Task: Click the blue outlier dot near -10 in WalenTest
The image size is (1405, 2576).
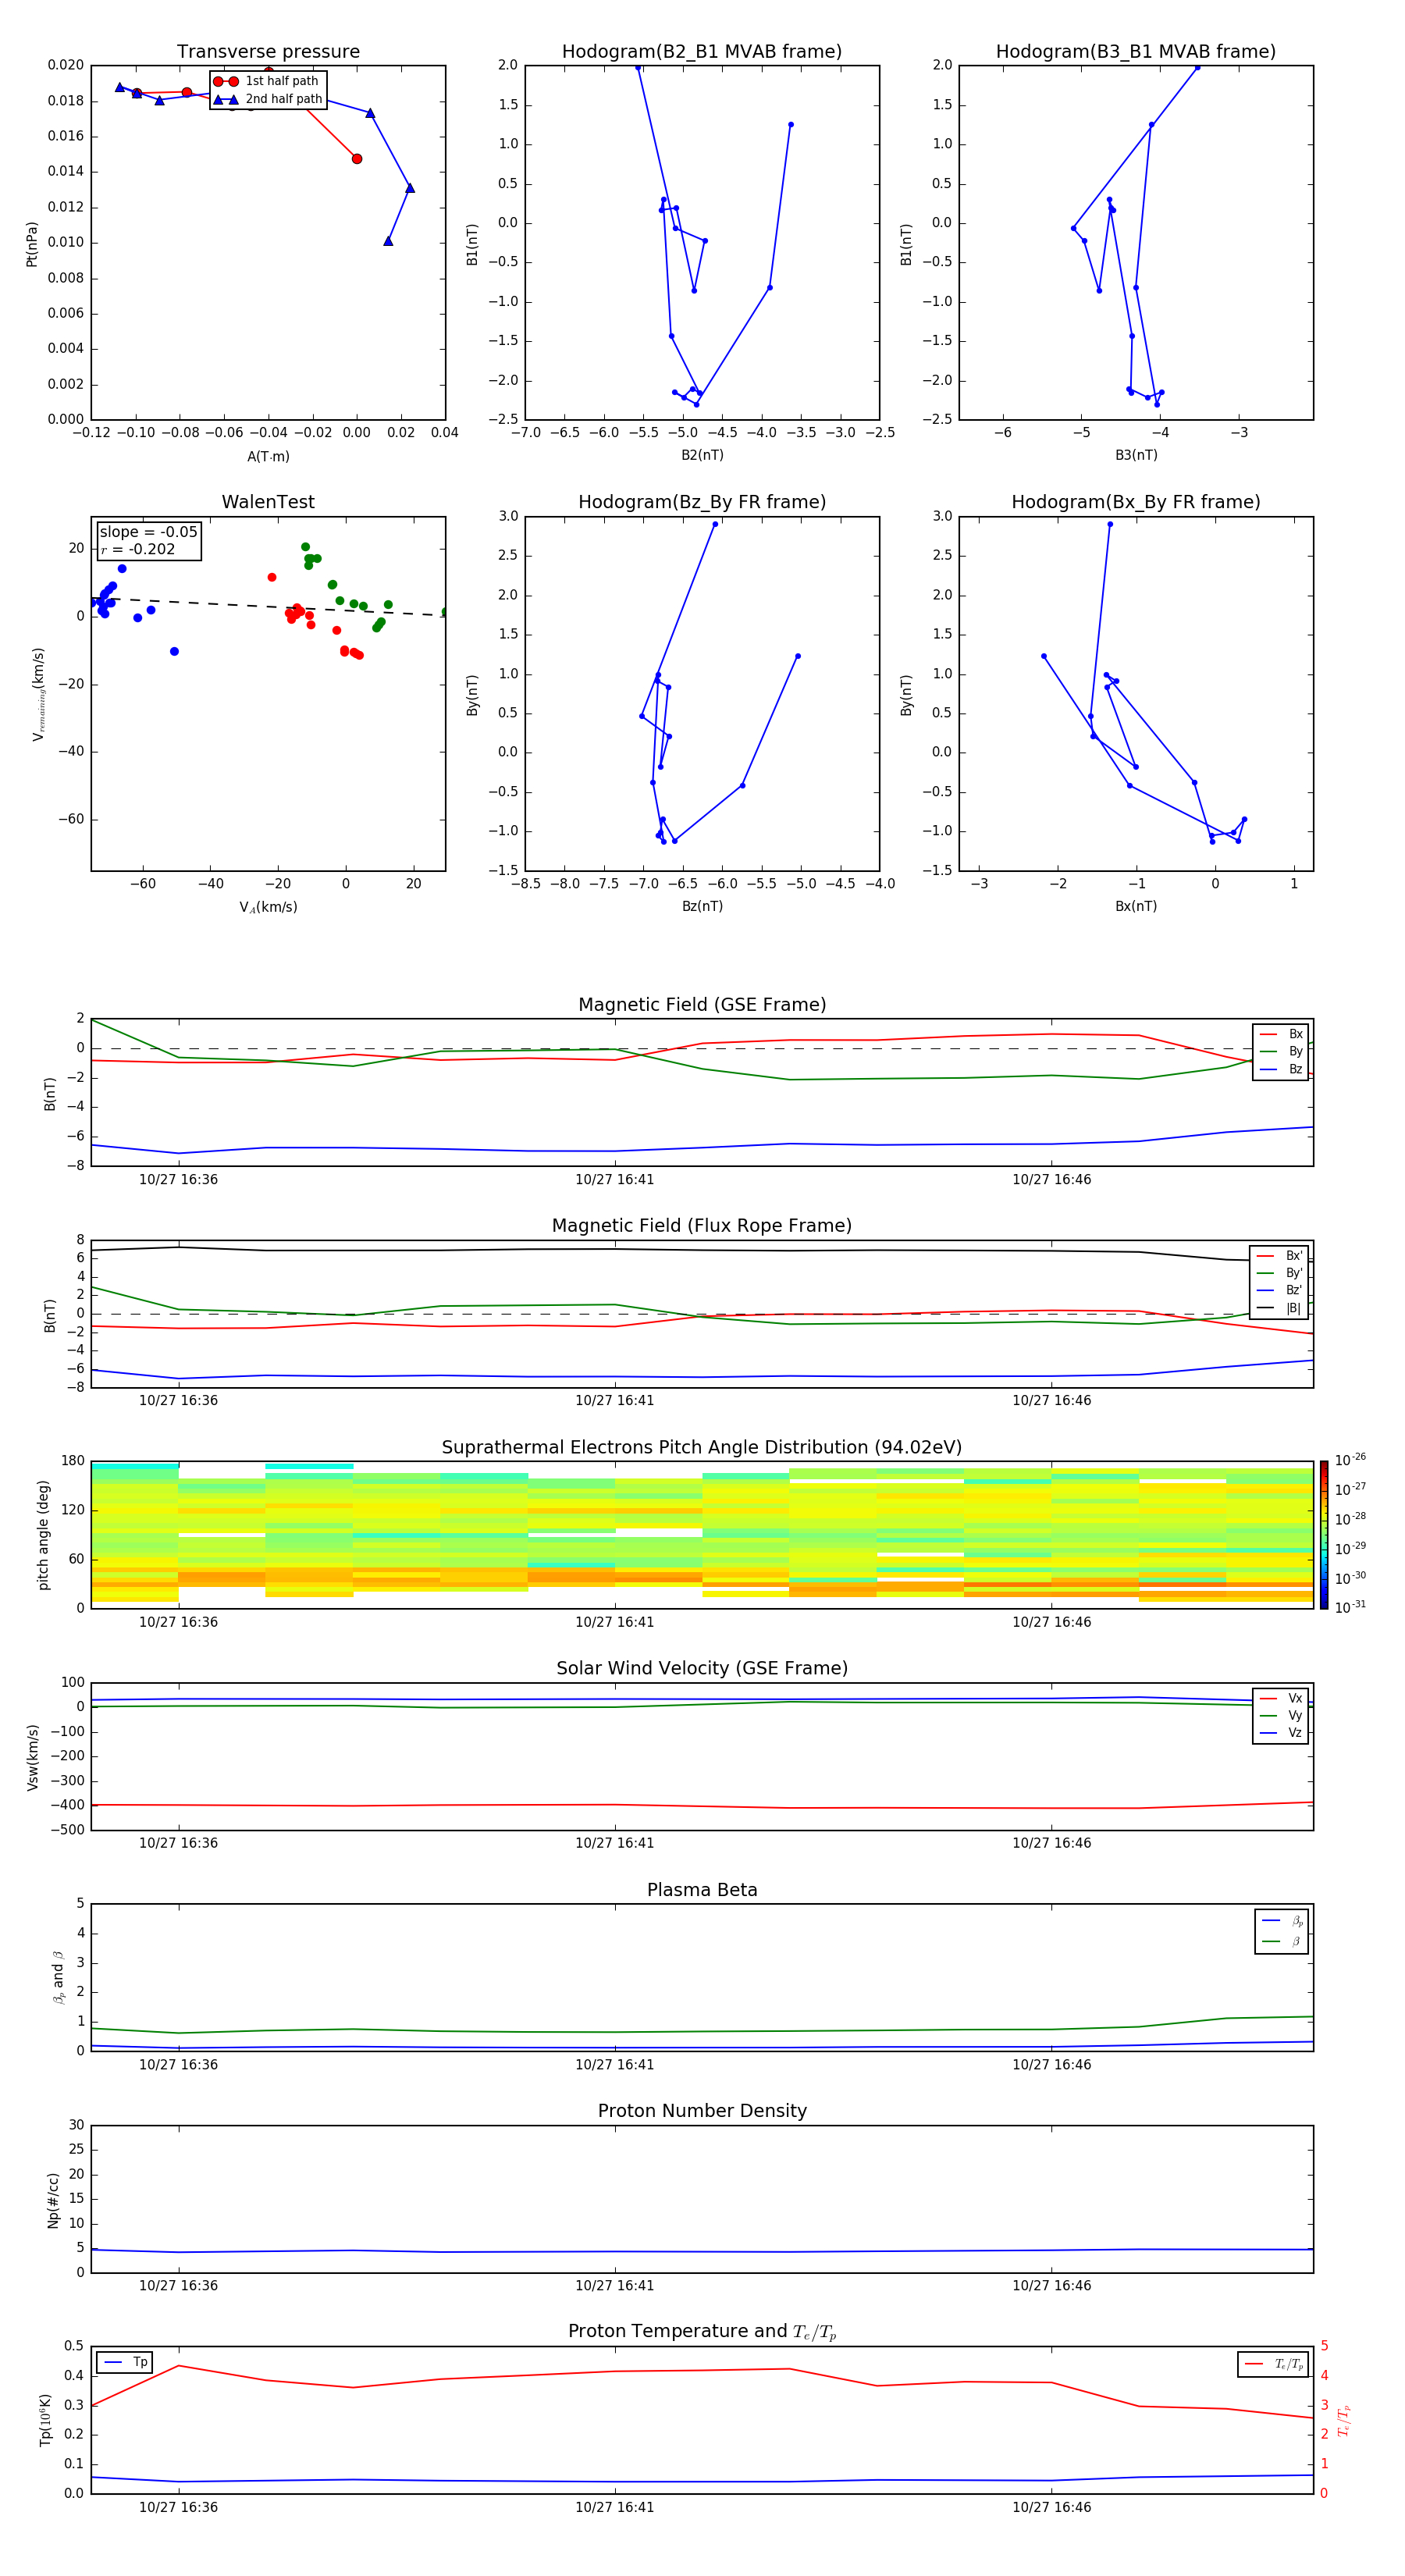Action: pos(174,652)
